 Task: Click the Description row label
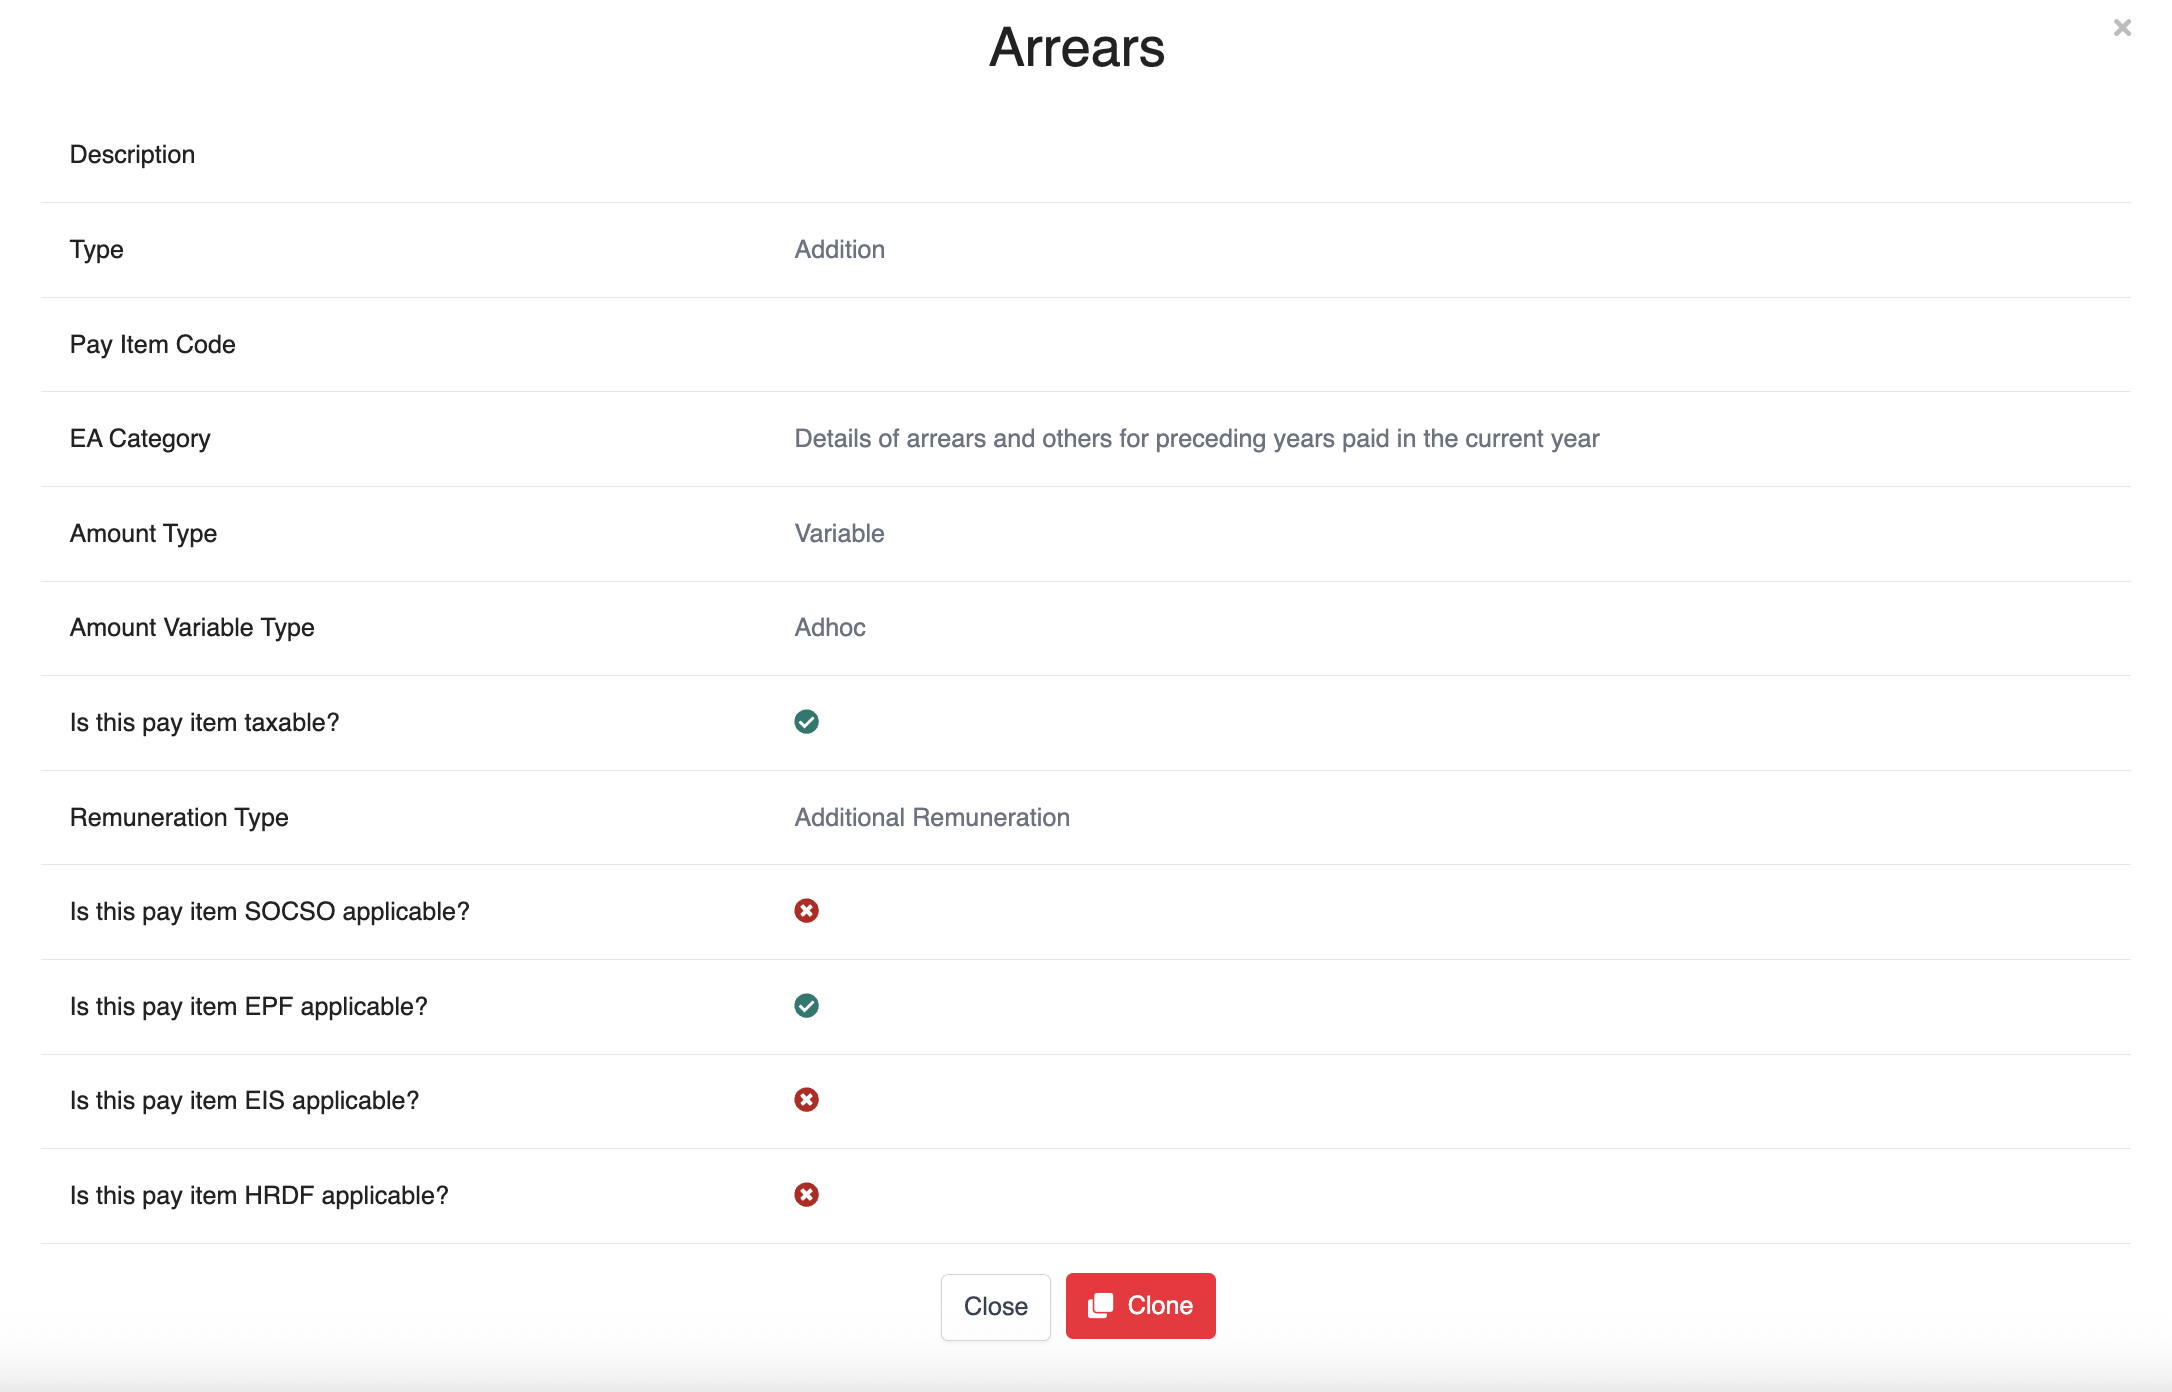(x=132, y=155)
